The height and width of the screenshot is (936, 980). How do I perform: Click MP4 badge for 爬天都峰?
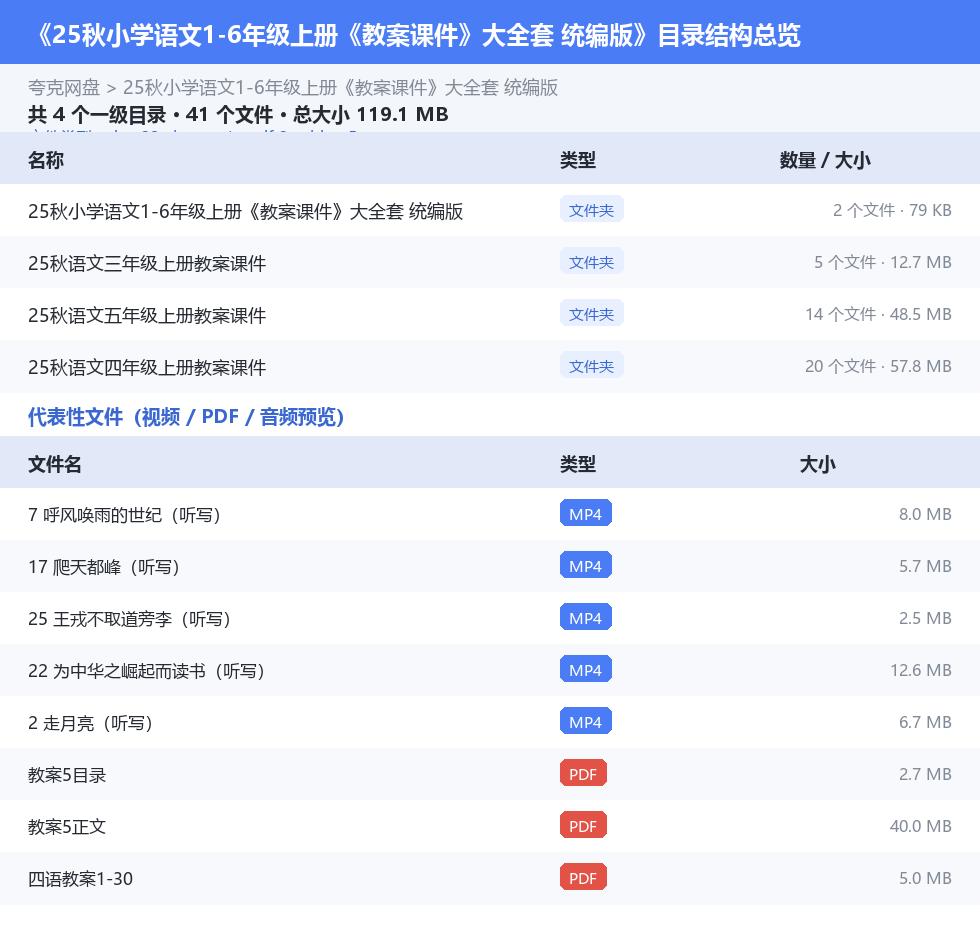pyautogui.click(x=586, y=565)
